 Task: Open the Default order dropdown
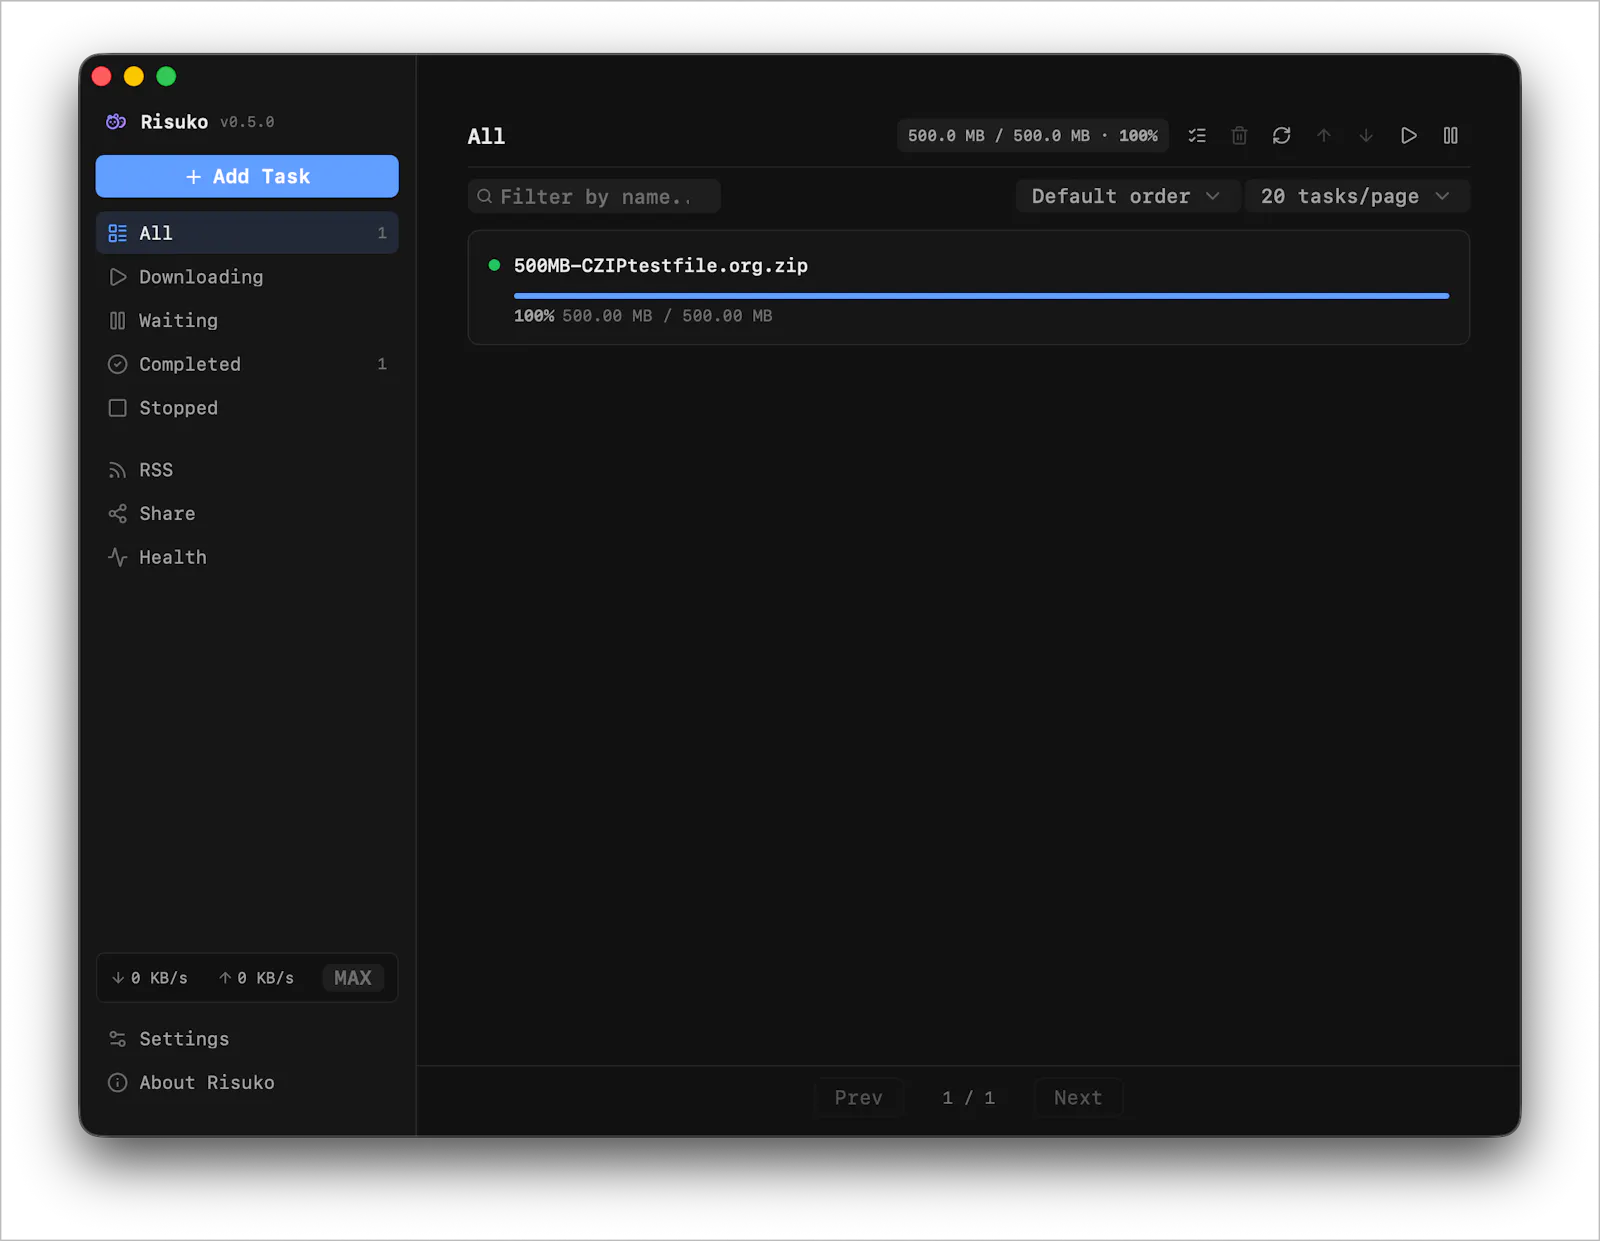click(1127, 197)
